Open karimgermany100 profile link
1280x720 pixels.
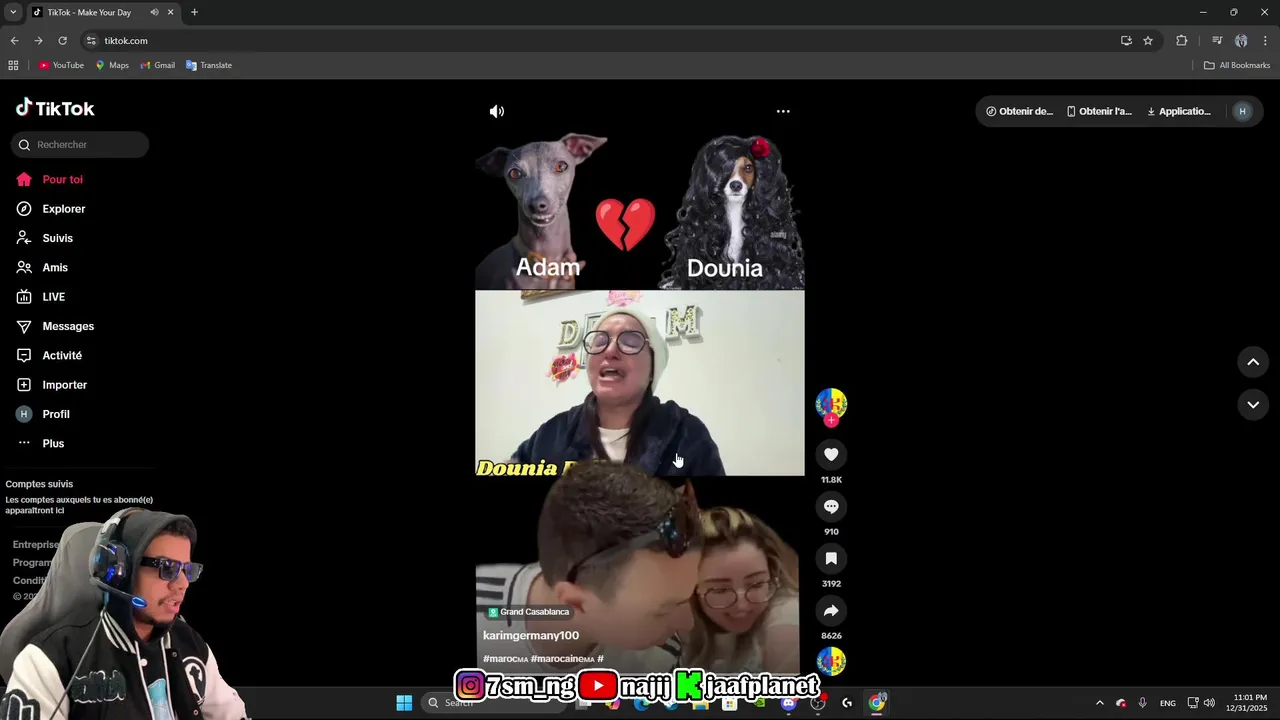tap(531, 636)
